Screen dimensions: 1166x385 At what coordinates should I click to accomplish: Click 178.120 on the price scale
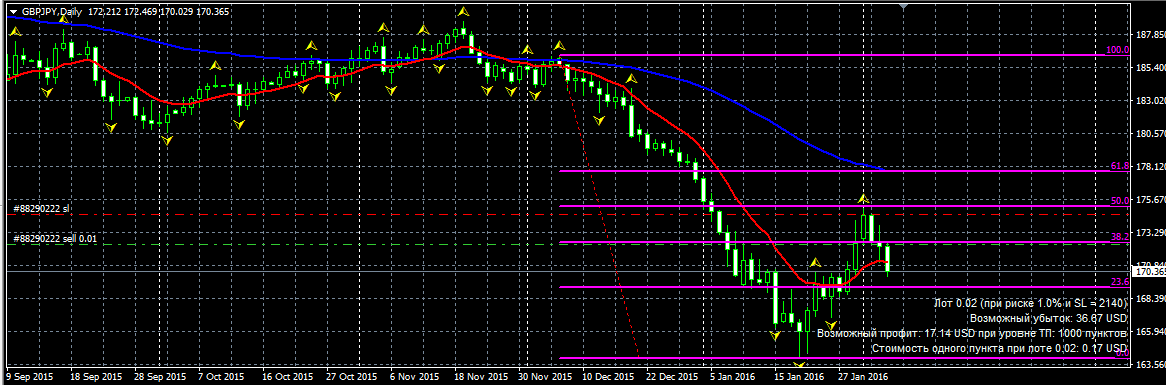click(x=1150, y=167)
